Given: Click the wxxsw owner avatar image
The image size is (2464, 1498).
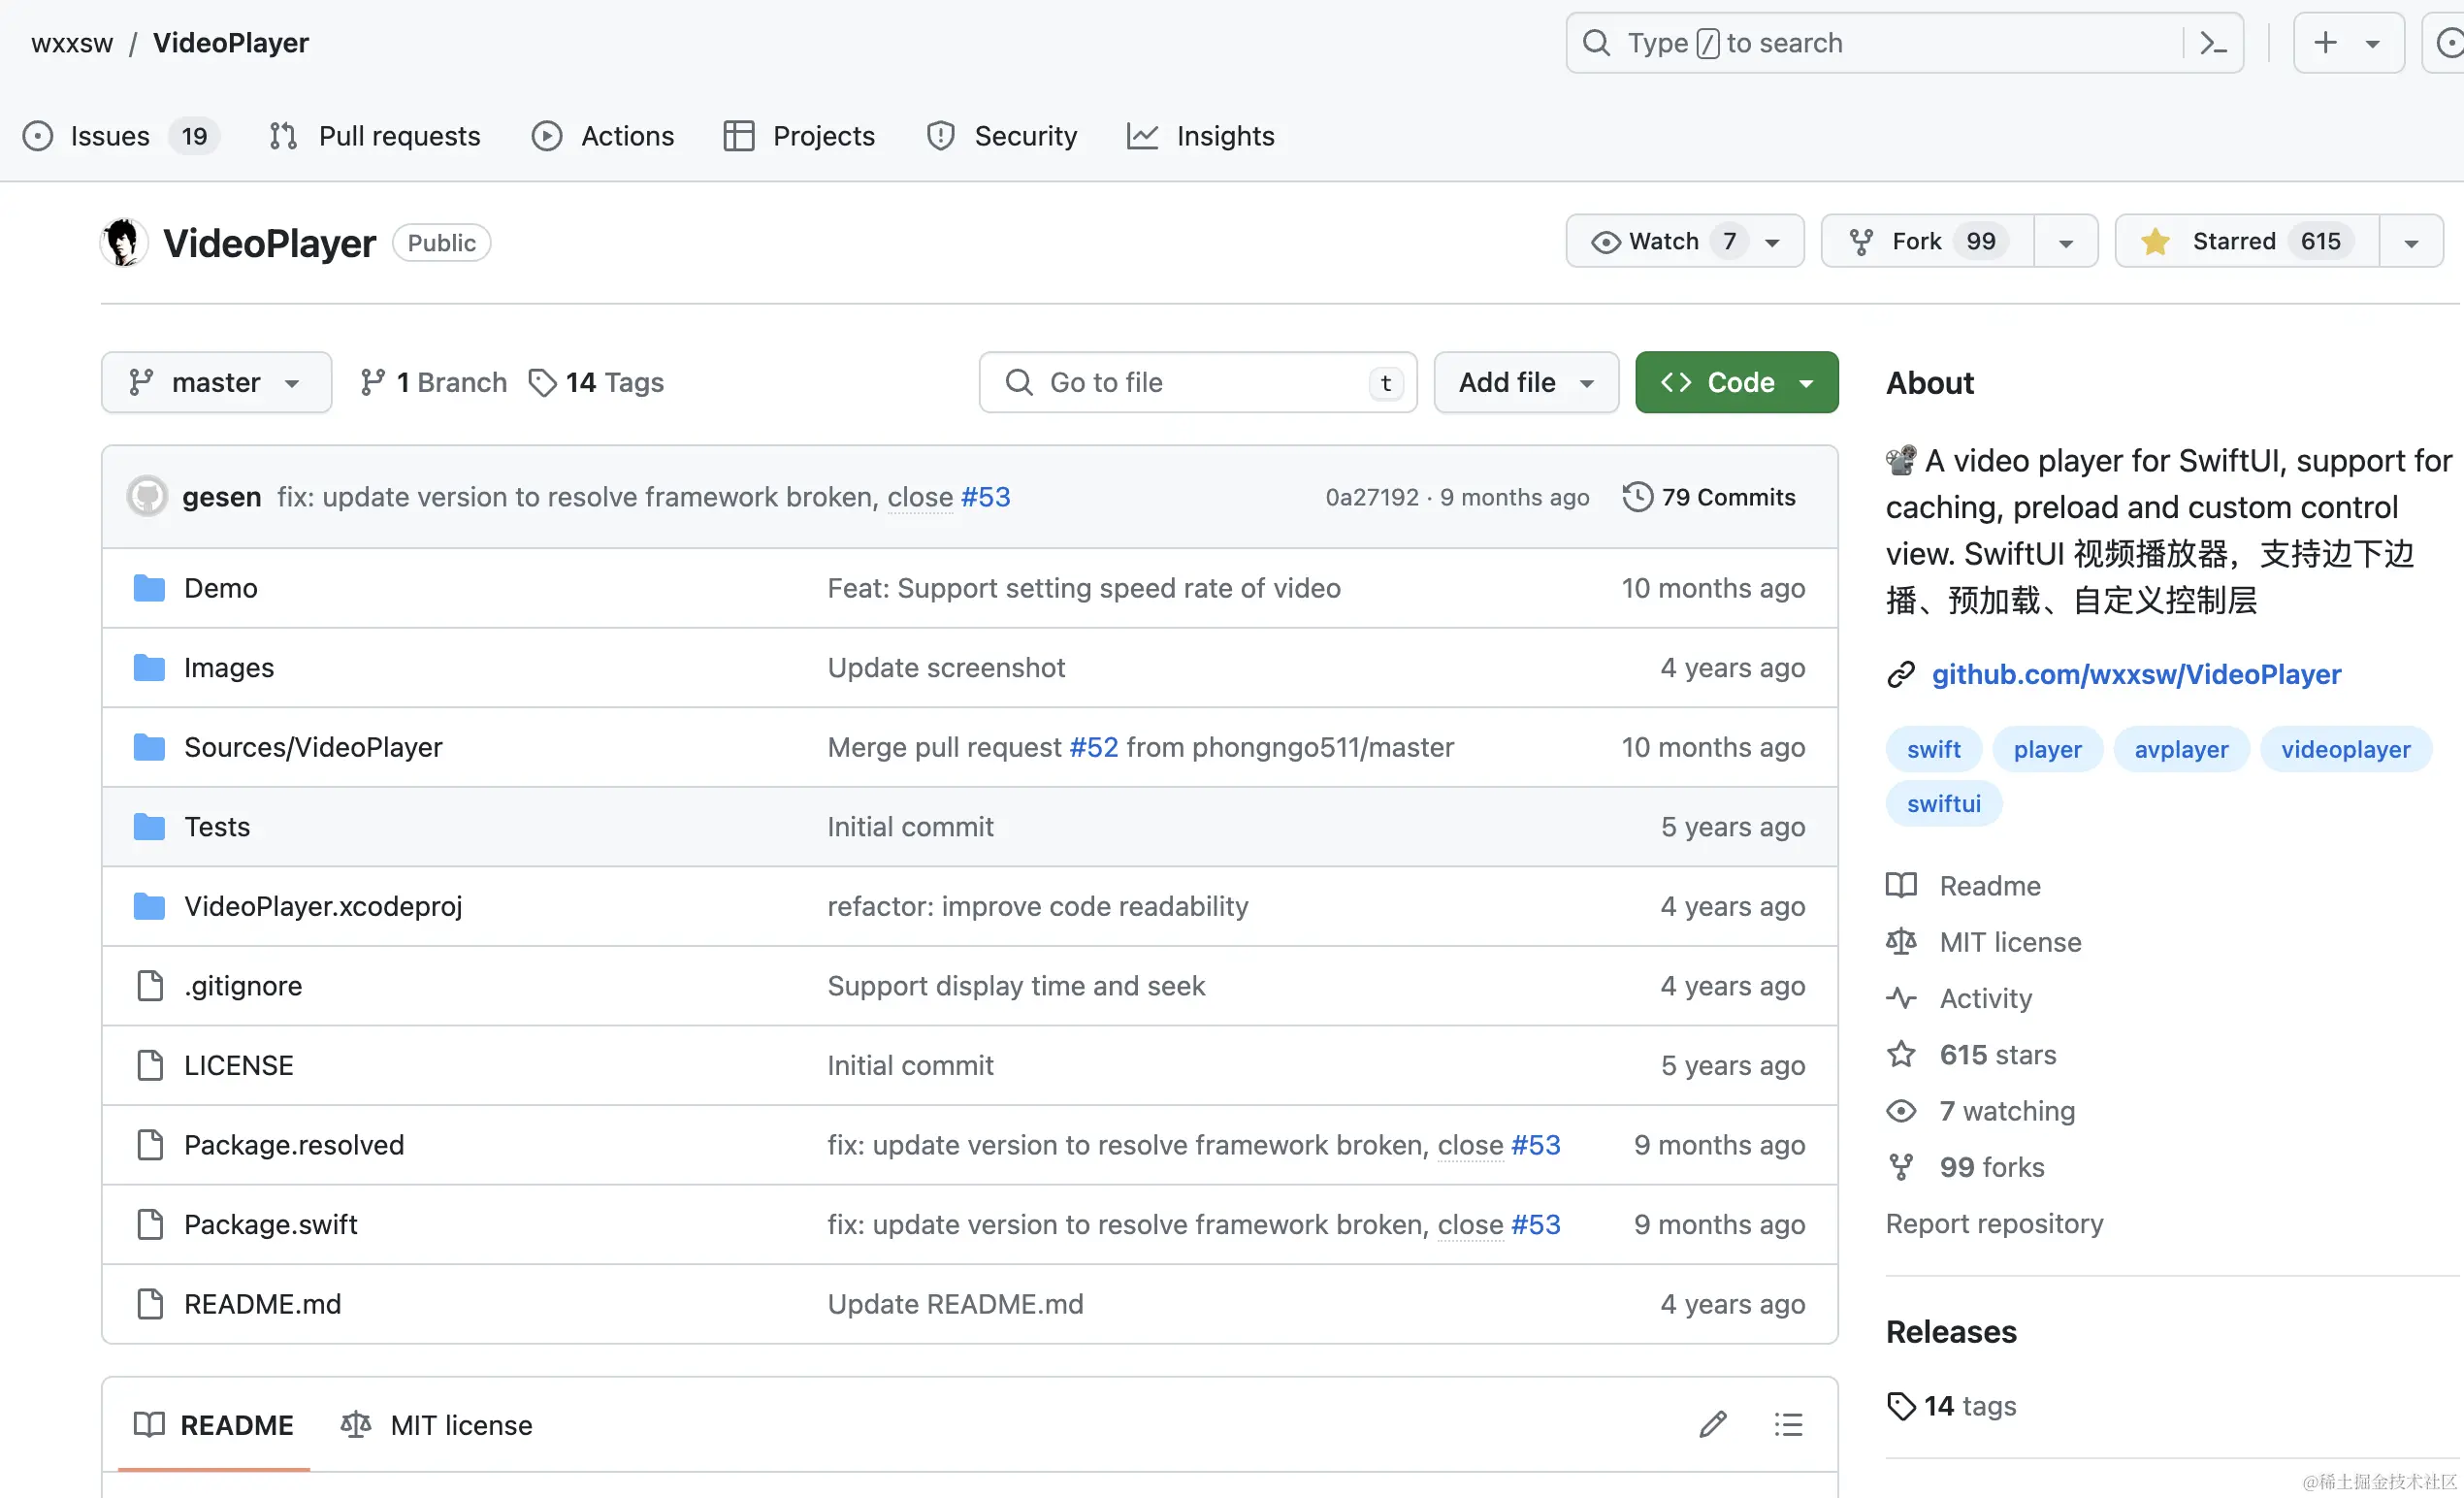Looking at the screenshot, I should (x=124, y=243).
